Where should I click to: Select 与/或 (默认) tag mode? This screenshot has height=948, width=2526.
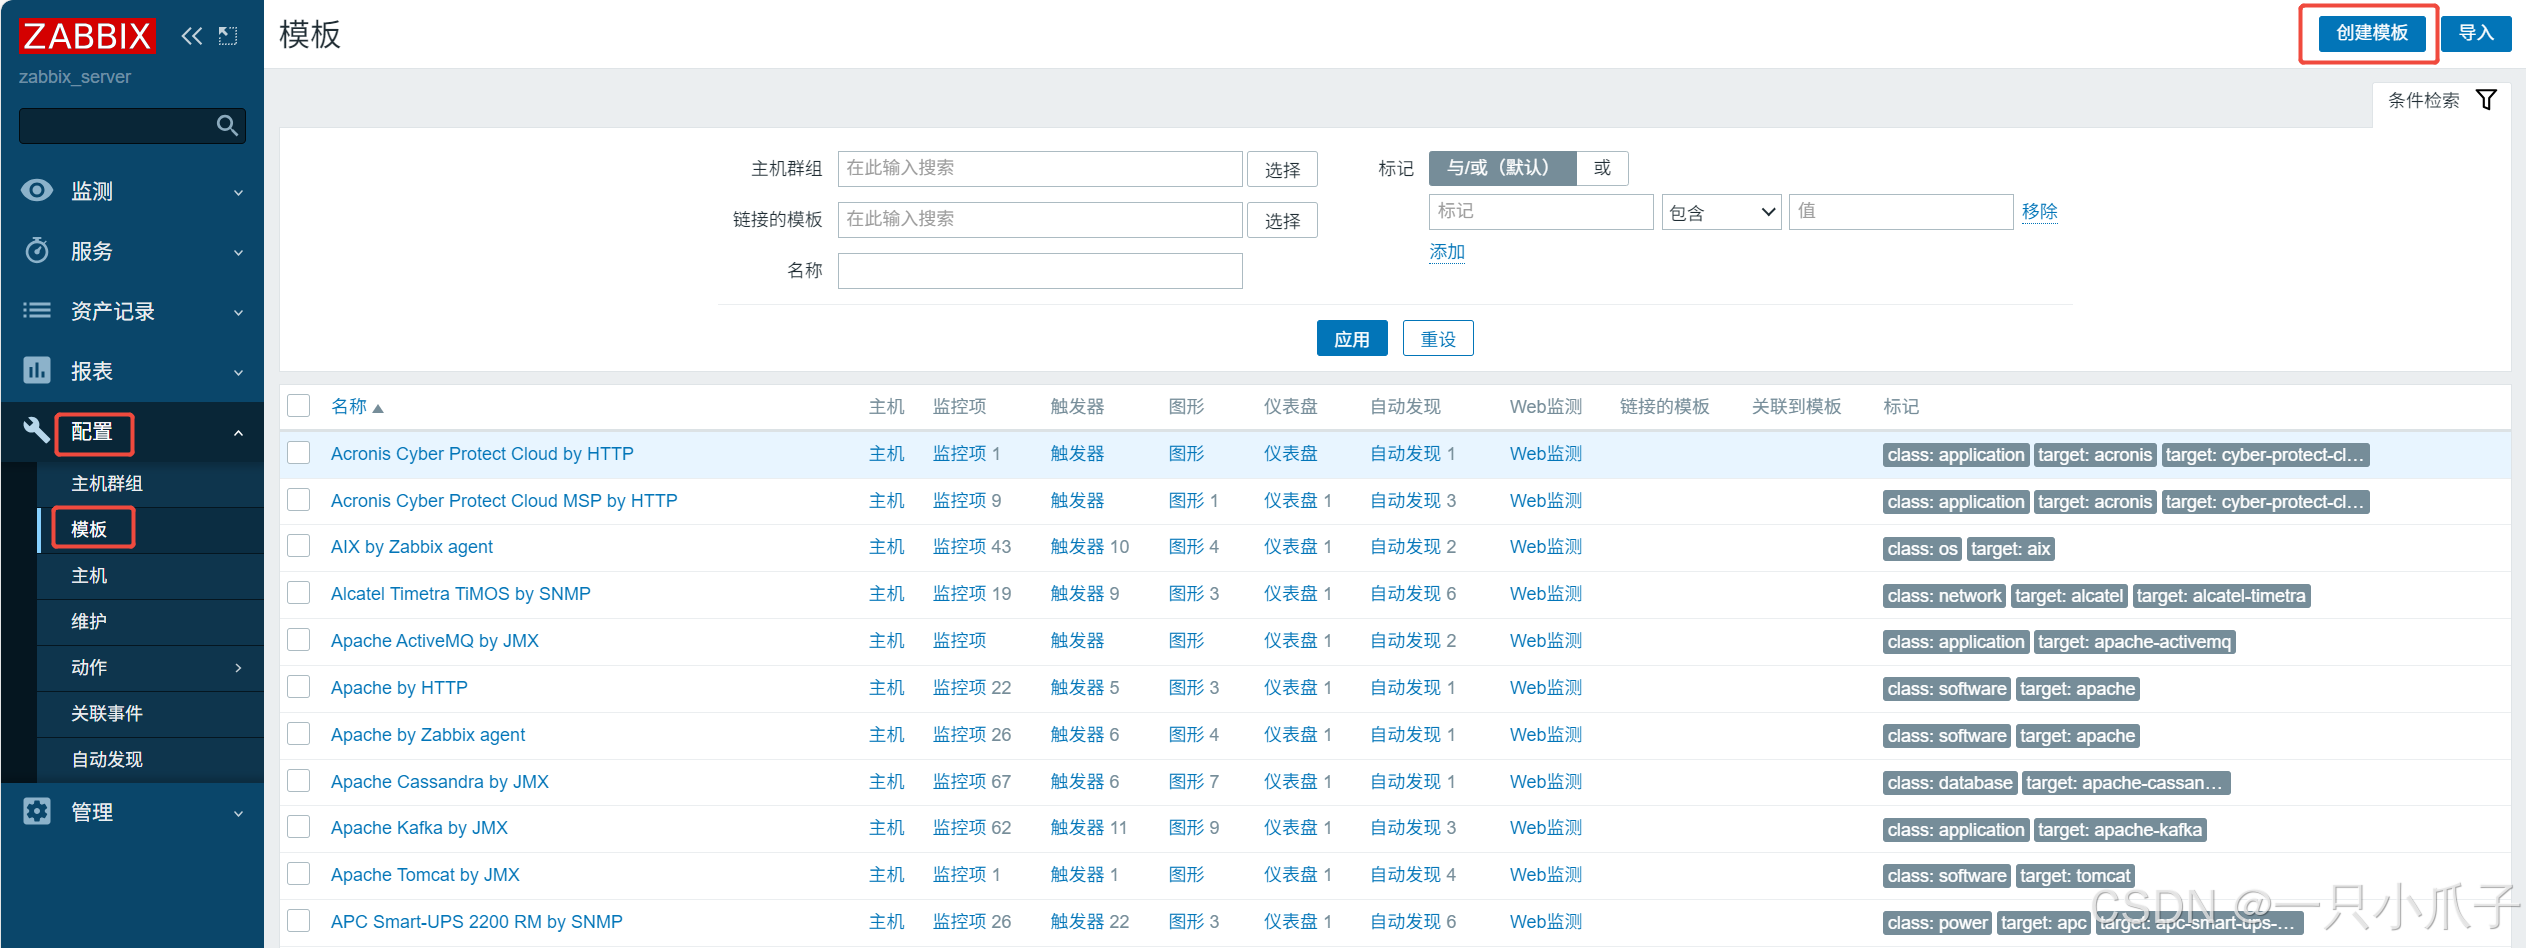1502,168
